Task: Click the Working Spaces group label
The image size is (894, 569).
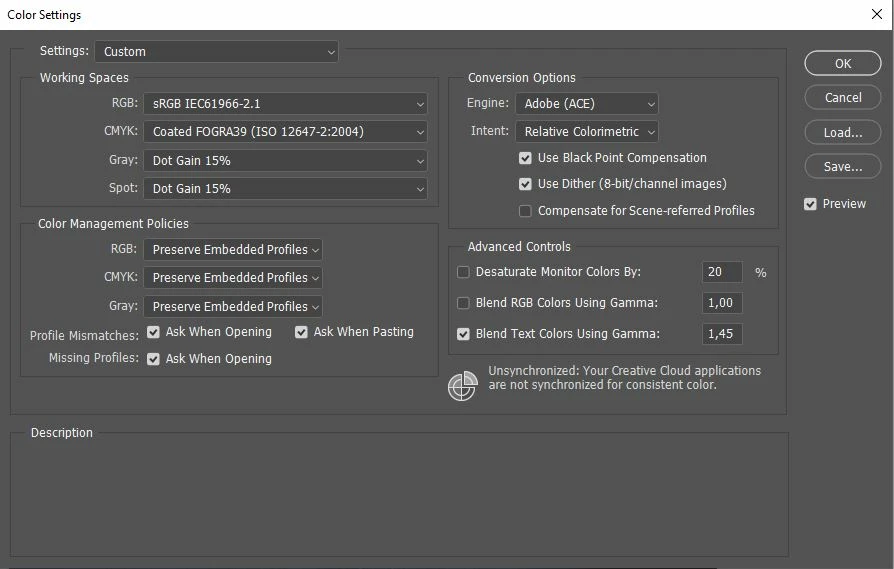Action: point(84,78)
